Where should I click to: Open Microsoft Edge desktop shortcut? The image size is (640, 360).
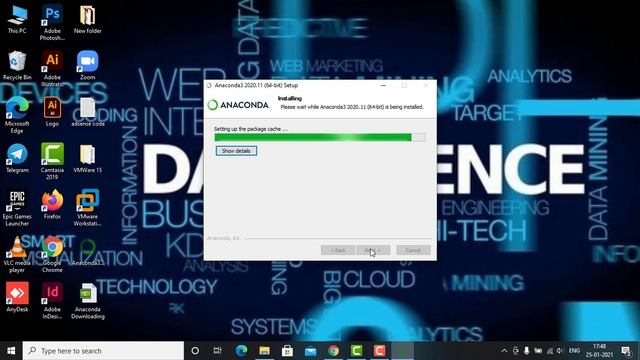[17, 115]
